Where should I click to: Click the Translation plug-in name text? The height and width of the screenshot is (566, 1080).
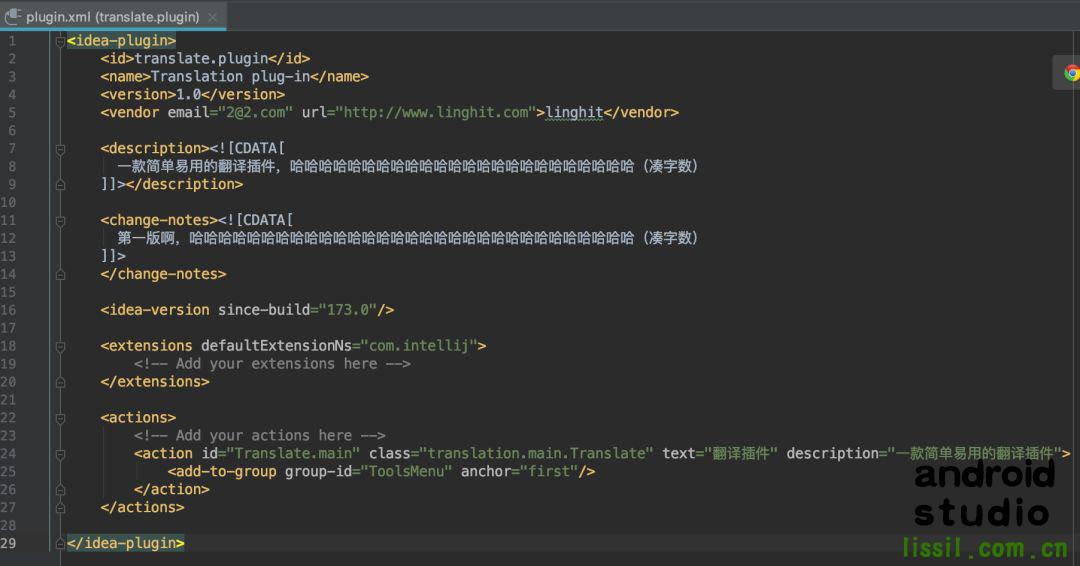coord(230,76)
